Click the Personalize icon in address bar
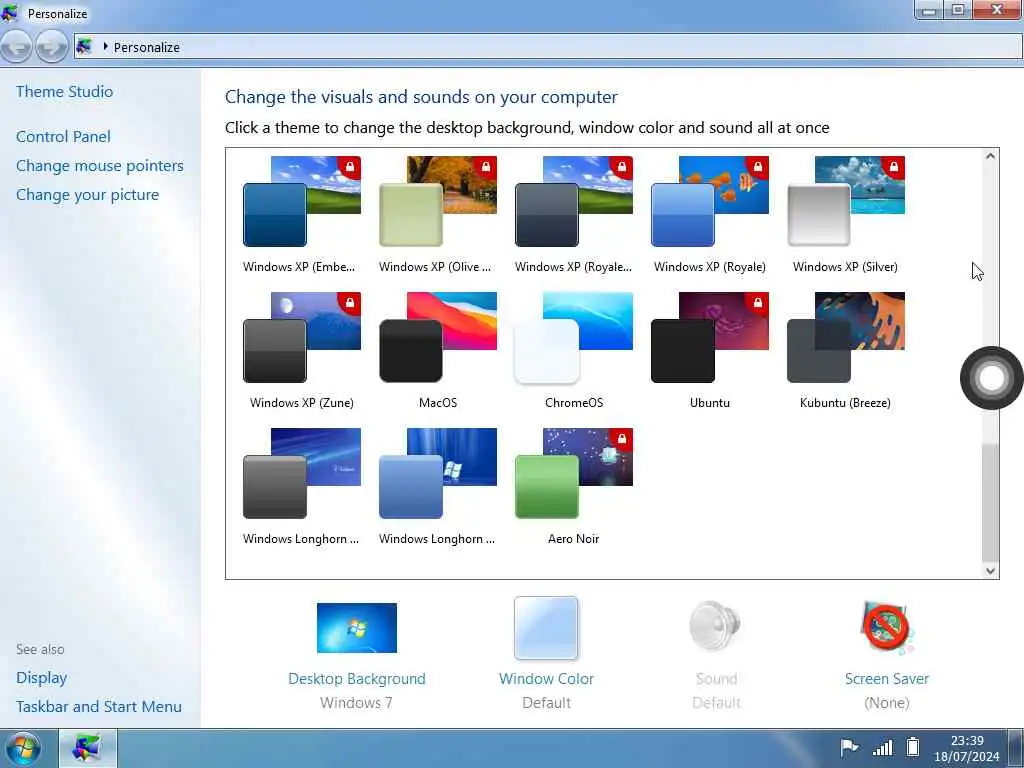Viewport: 1024px width, 768px height. coord(84,46)
